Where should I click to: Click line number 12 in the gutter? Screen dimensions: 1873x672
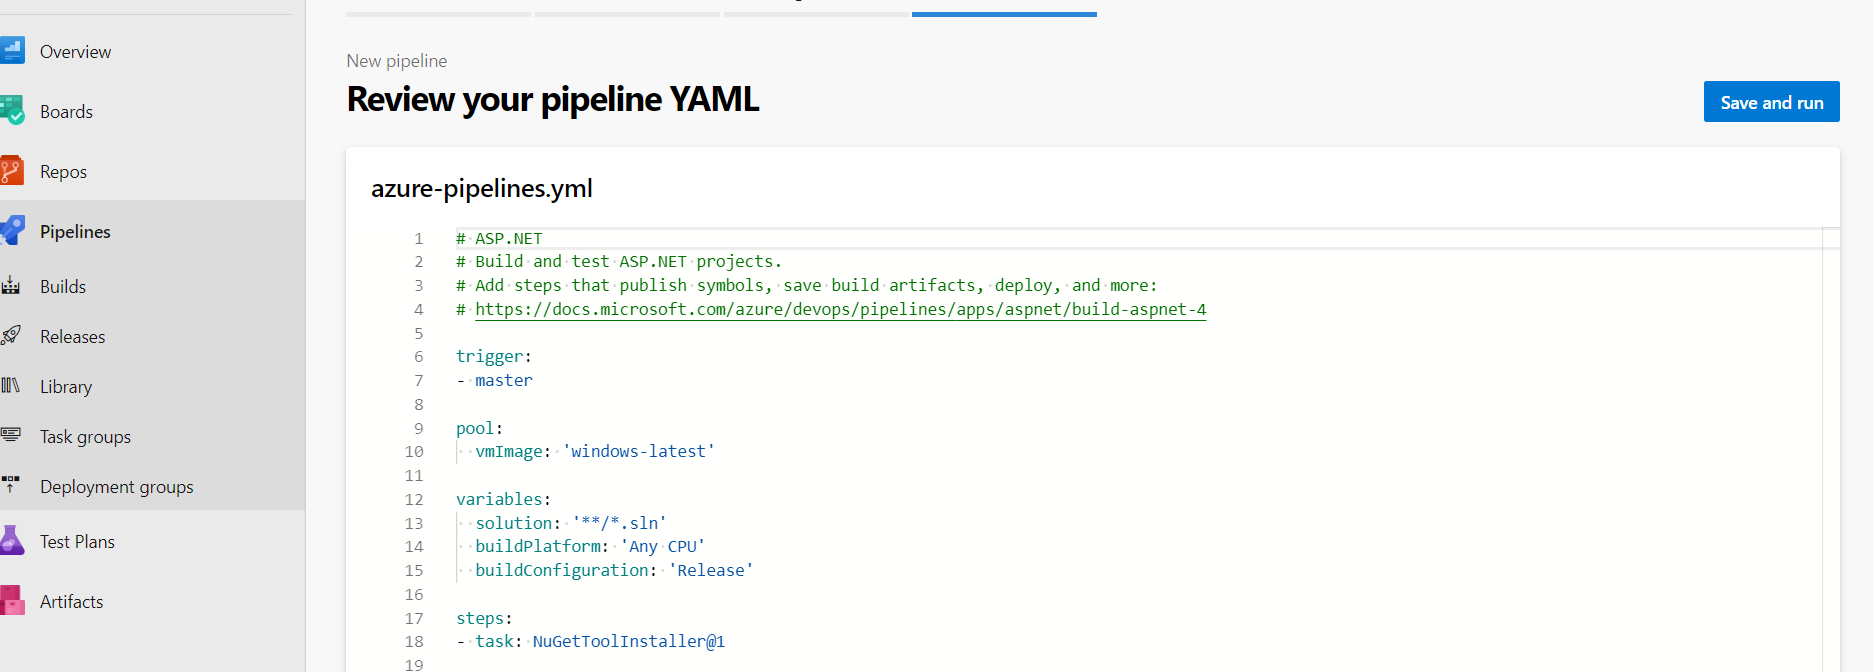[414, 499]
